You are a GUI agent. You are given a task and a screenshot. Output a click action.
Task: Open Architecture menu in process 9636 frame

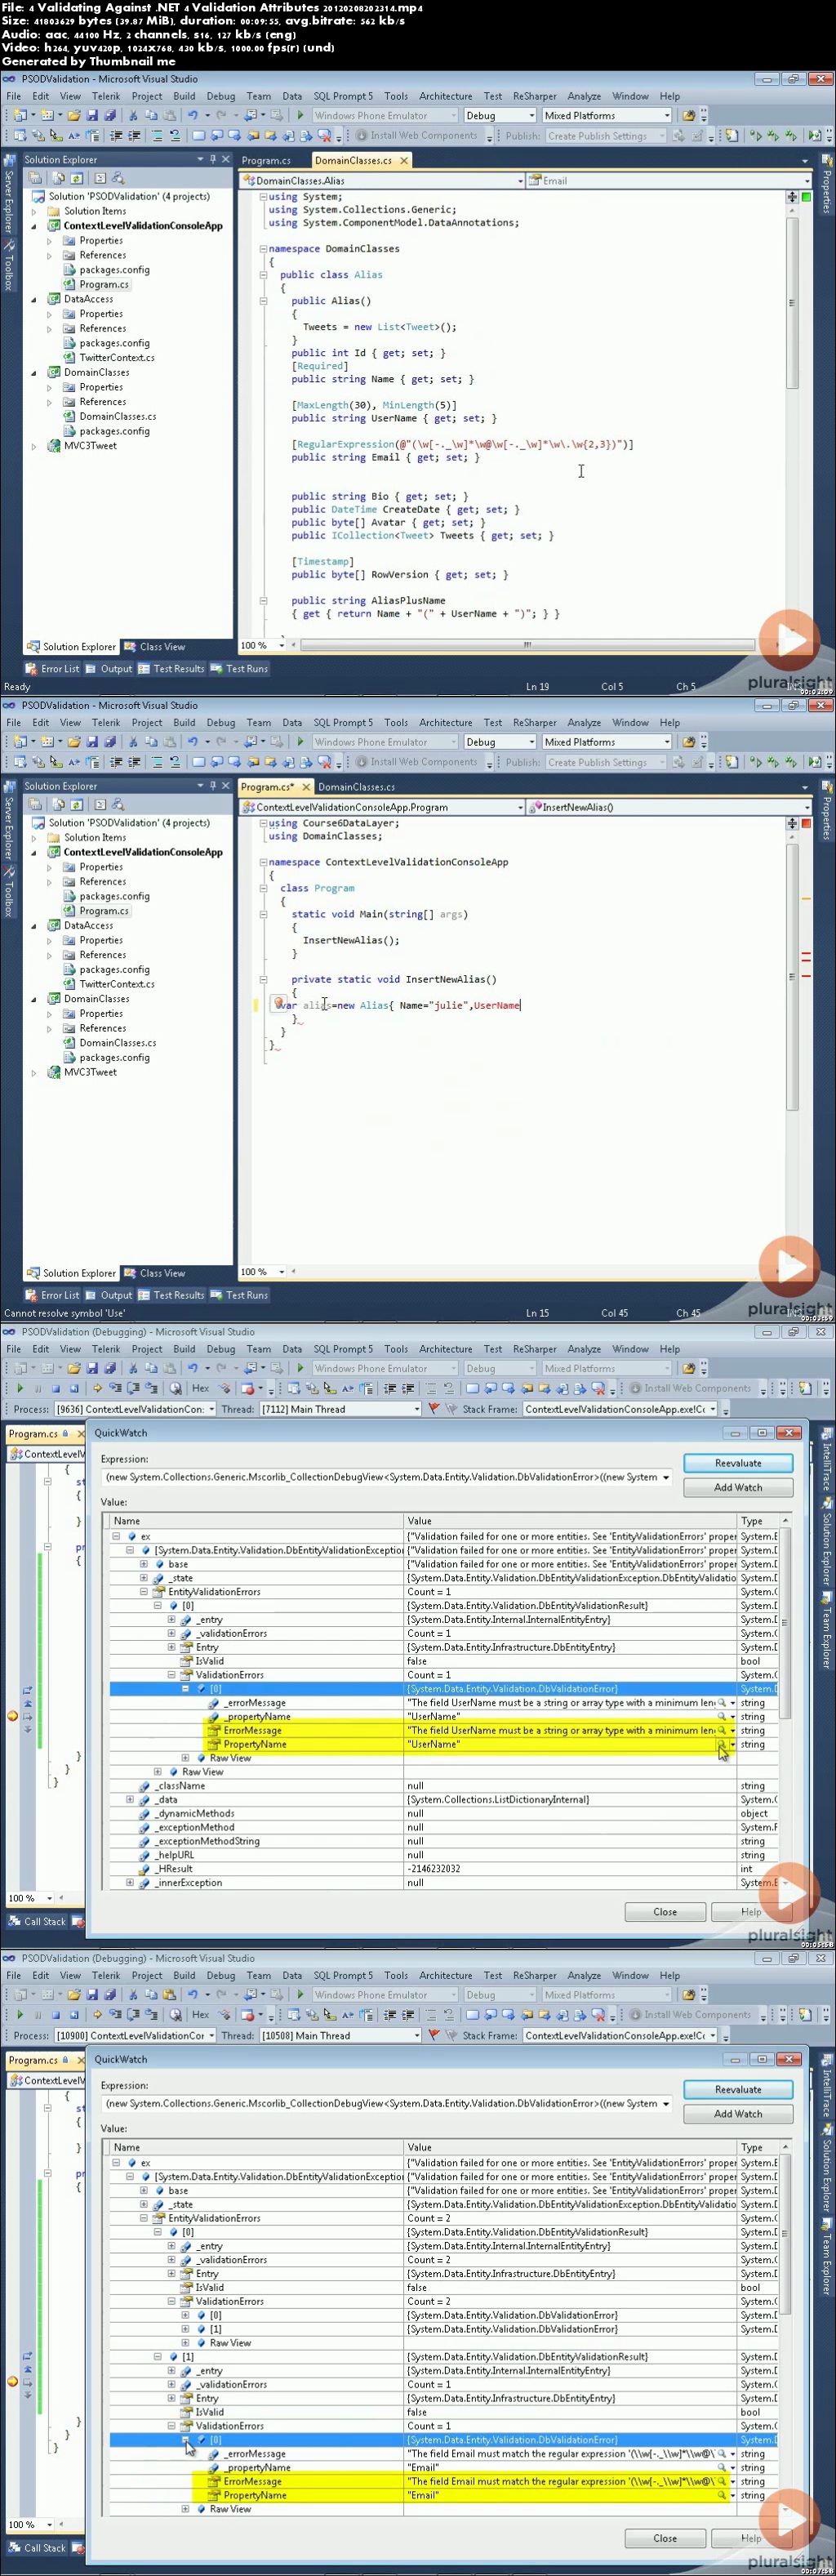coord(446,1349)
